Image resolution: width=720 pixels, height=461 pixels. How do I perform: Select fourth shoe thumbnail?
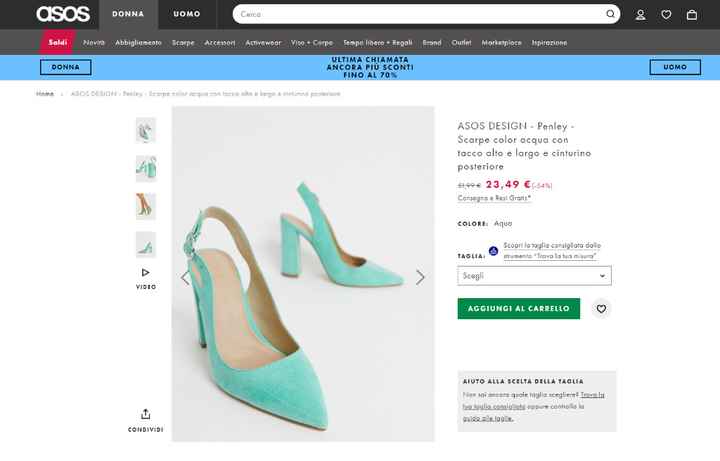click(x=146, y=245)
